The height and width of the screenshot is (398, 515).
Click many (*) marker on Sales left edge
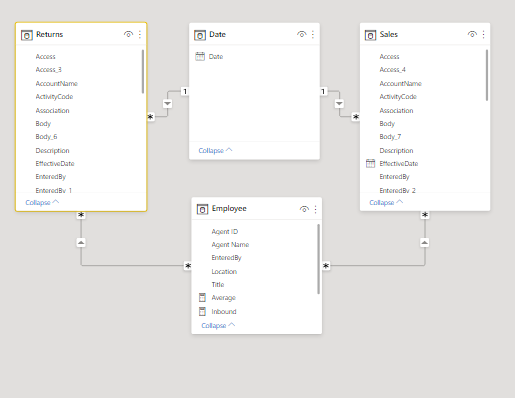click(x=356, y=117)
